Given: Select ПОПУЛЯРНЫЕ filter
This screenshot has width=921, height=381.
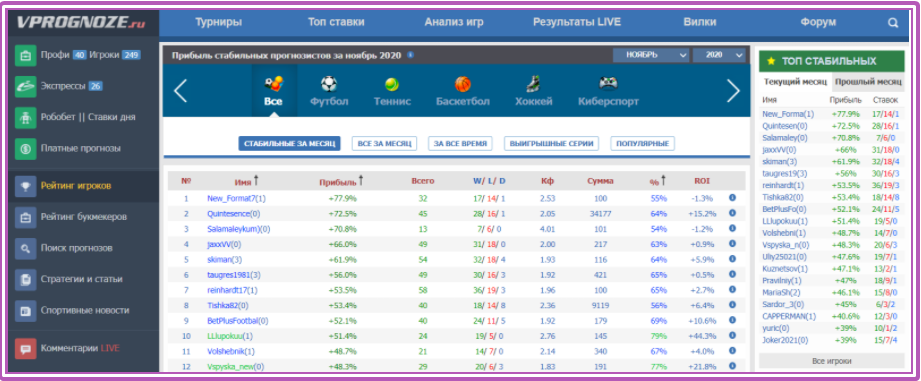Looking at the screenshot, I should pos(643,143).
